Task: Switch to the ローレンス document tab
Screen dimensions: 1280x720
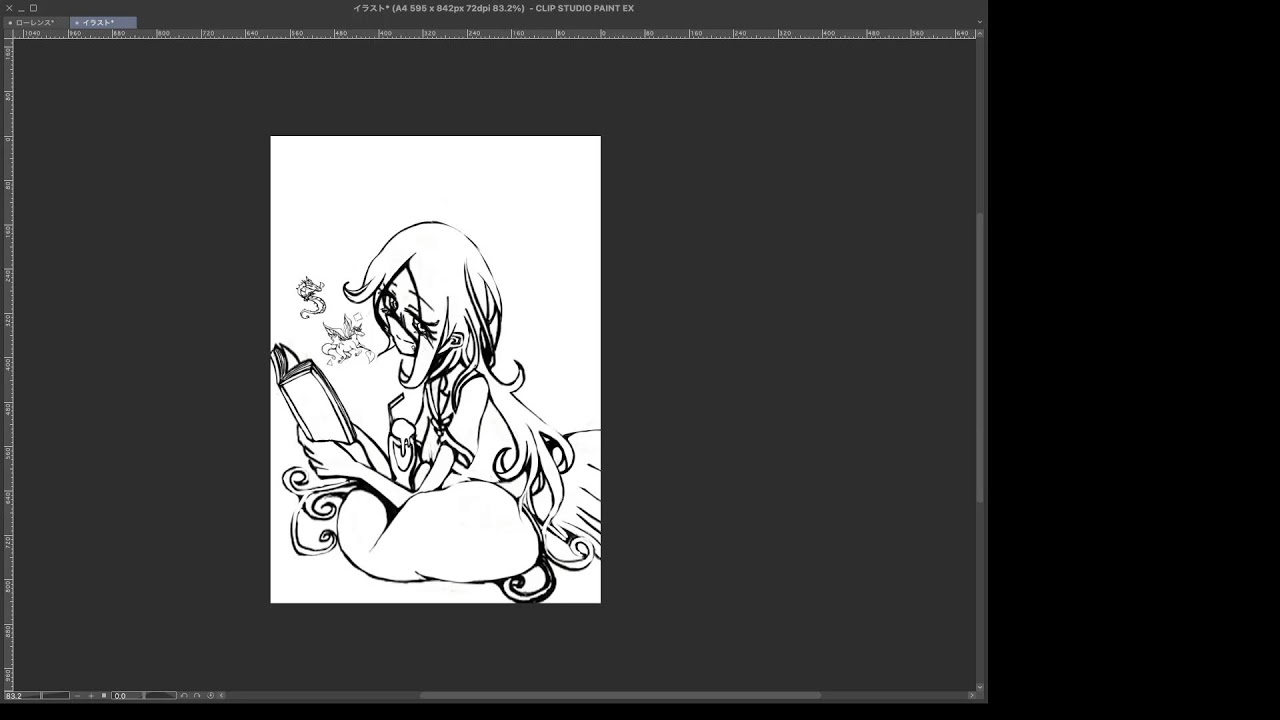Action: 35,22
